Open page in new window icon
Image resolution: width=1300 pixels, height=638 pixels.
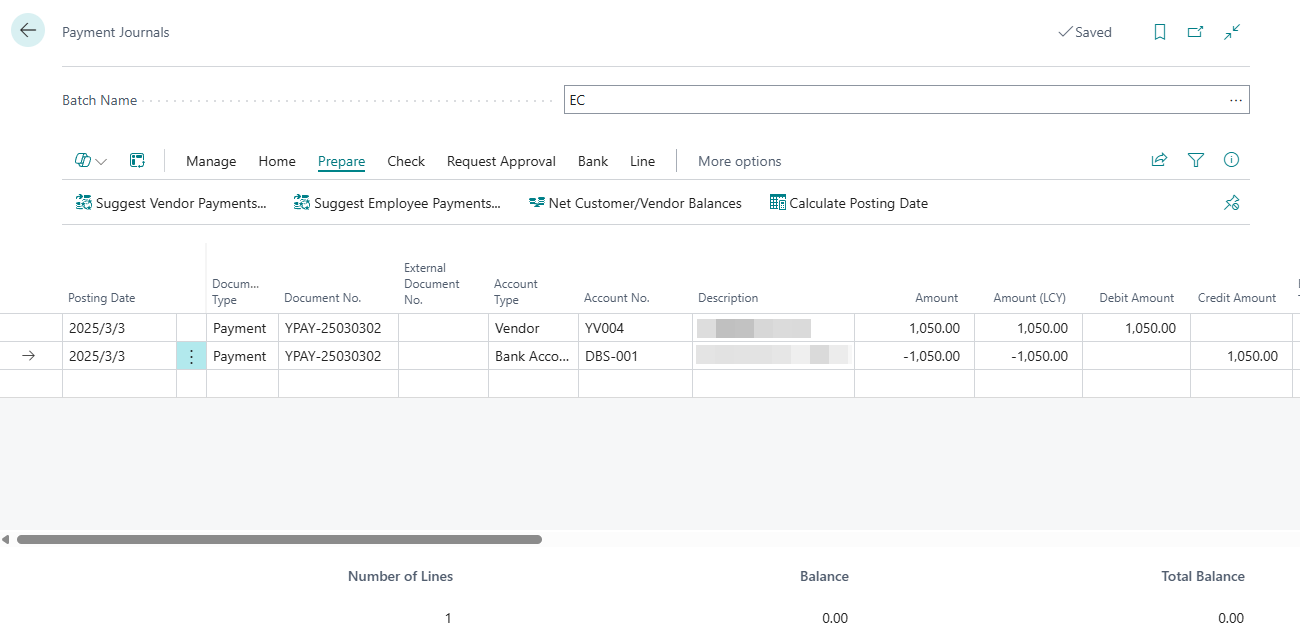[1195, 32]
